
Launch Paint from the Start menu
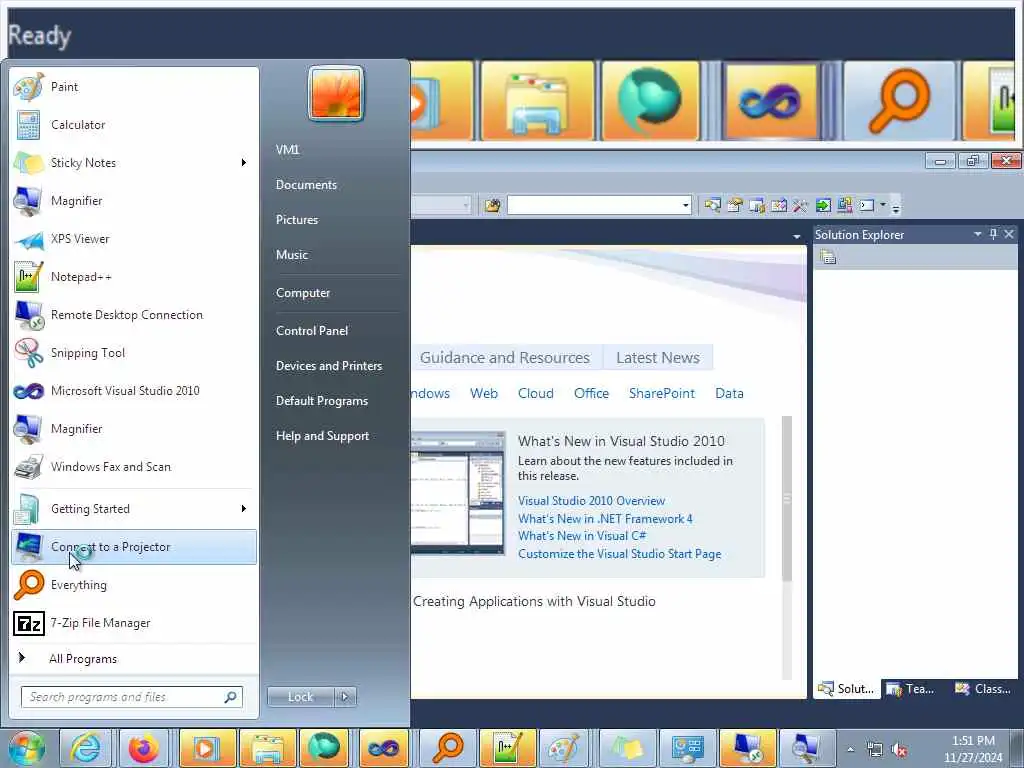pos(134,87)
